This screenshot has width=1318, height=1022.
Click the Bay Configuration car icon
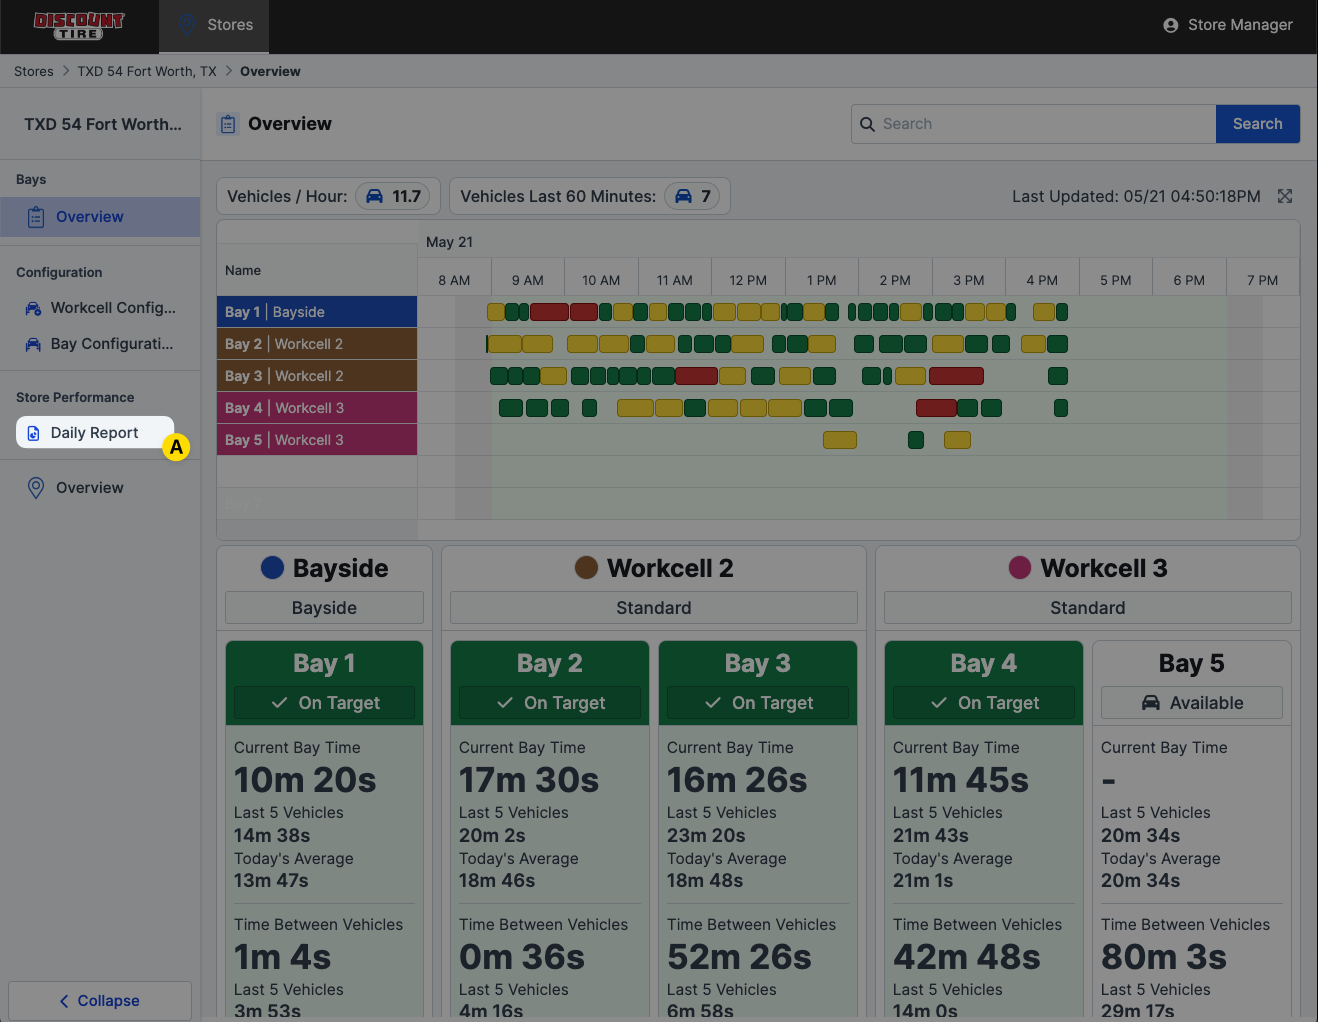click(34, 344)
